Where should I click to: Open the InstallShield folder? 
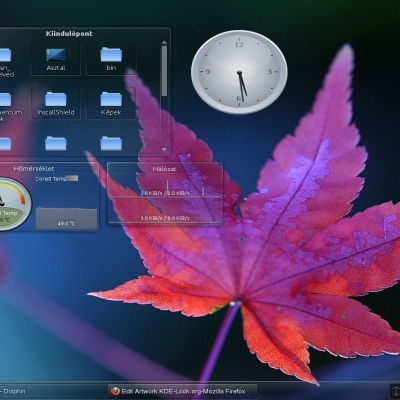coord(56,104)
